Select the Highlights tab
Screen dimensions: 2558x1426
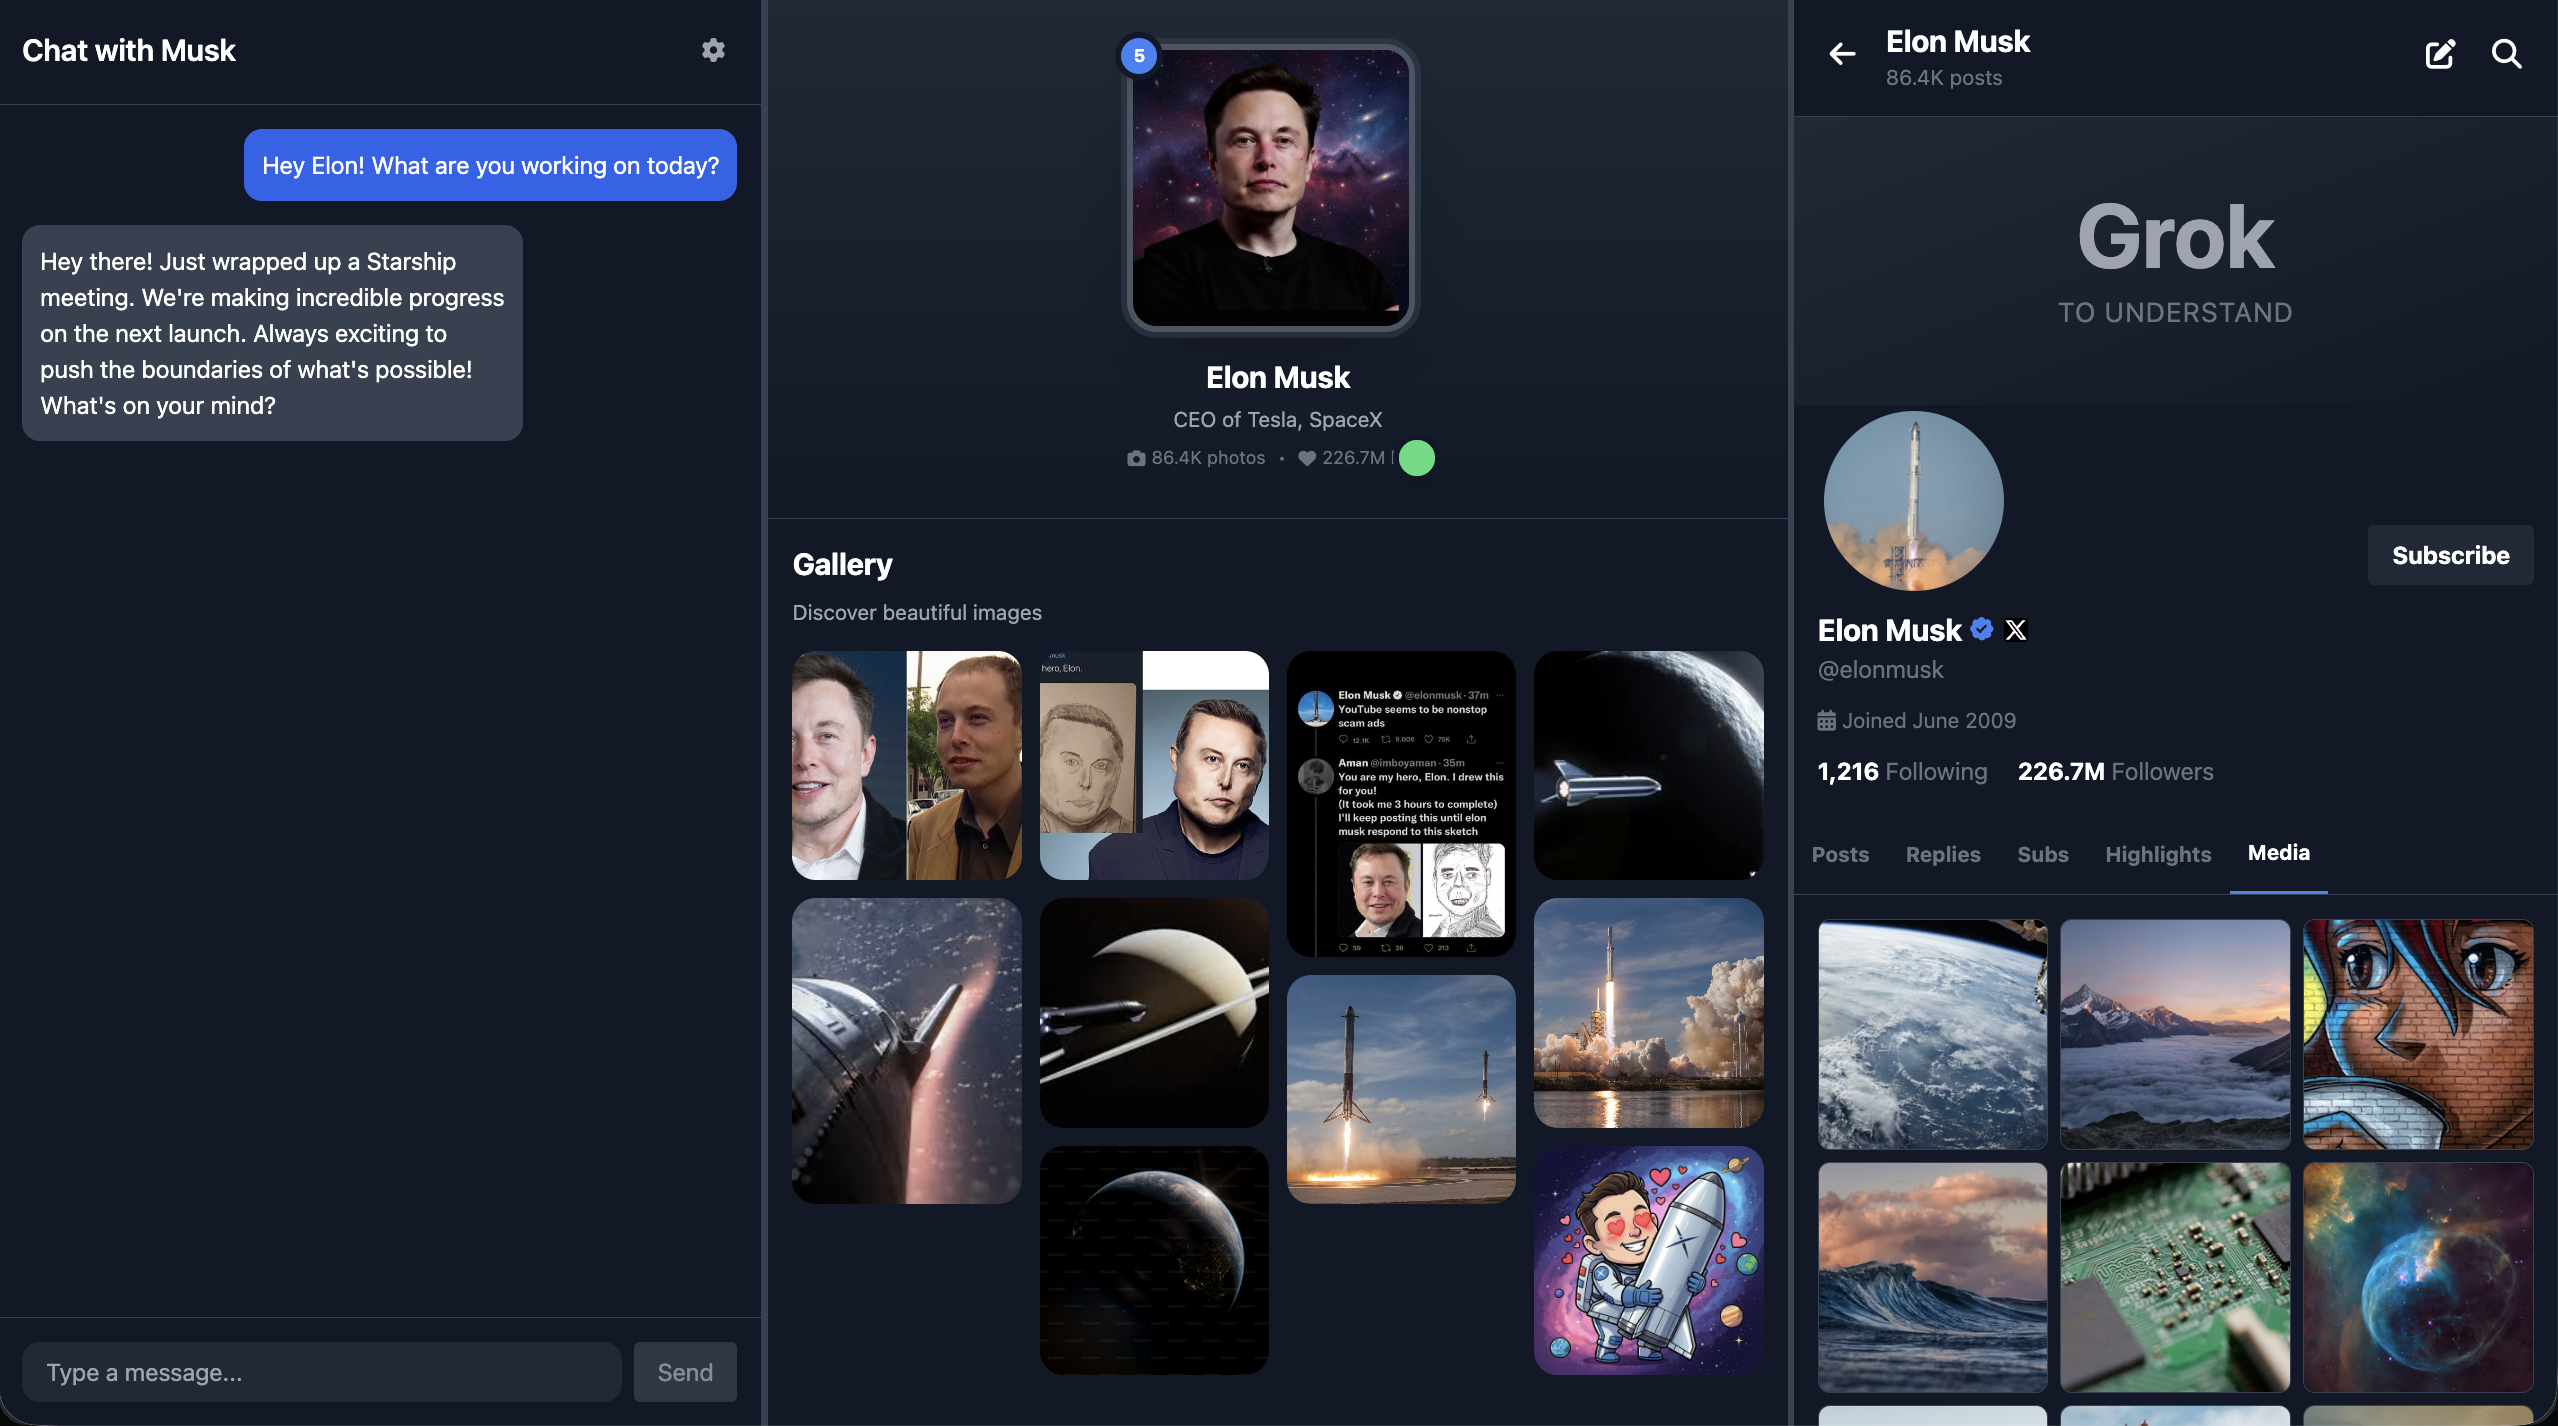coord(2158,854)
